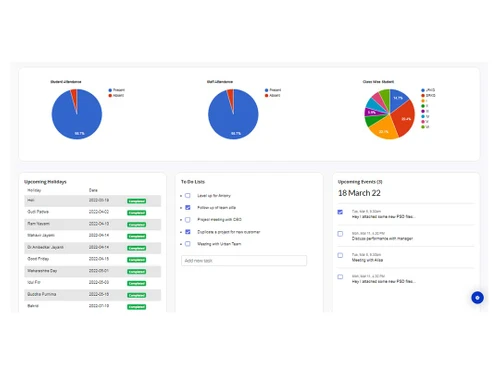Click the Completed badge for Good Friday

[137, 260]
